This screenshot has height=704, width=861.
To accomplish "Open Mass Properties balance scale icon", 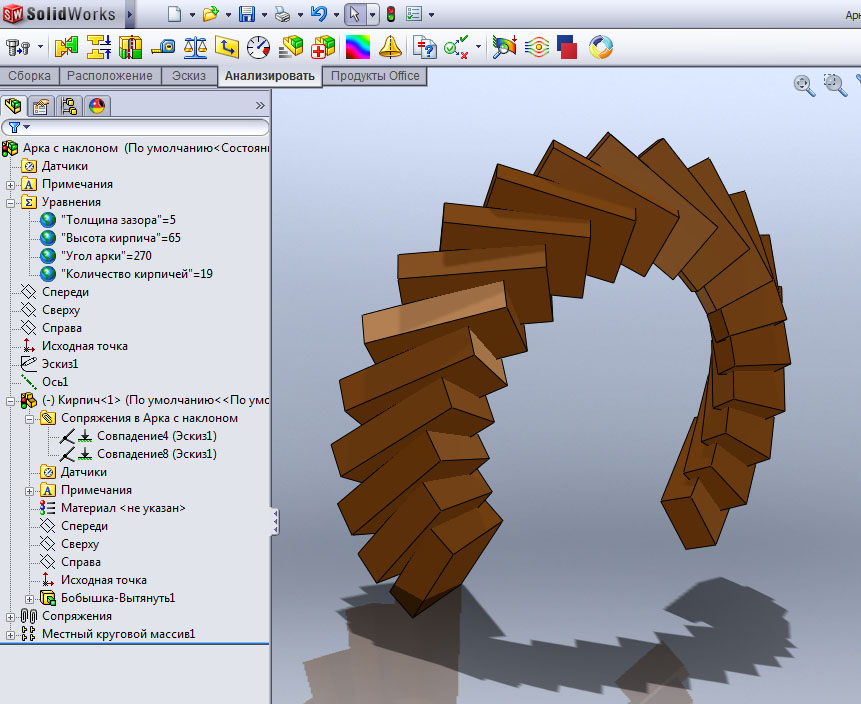I will (x=195, y=47).
